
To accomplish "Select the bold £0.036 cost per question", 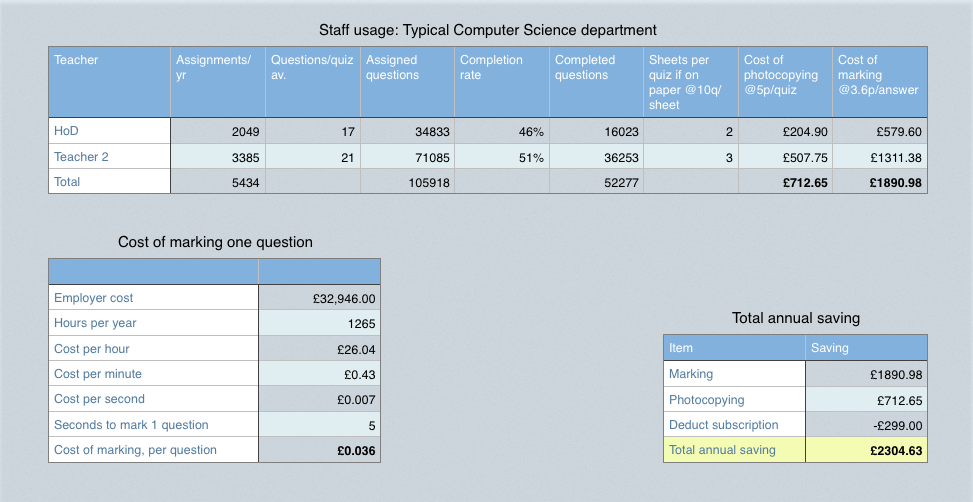I will 320,450.
